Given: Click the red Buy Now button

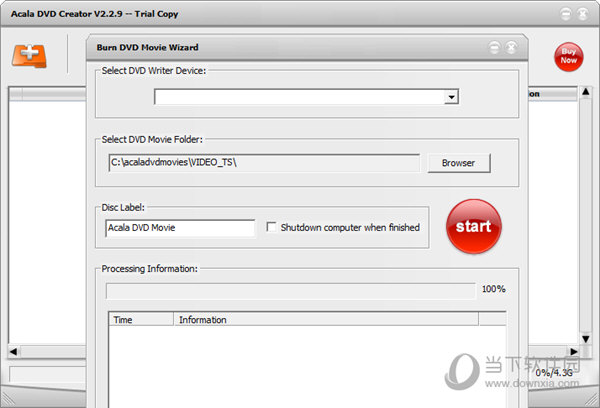Looking at the screenshot, I should (568, 57).
